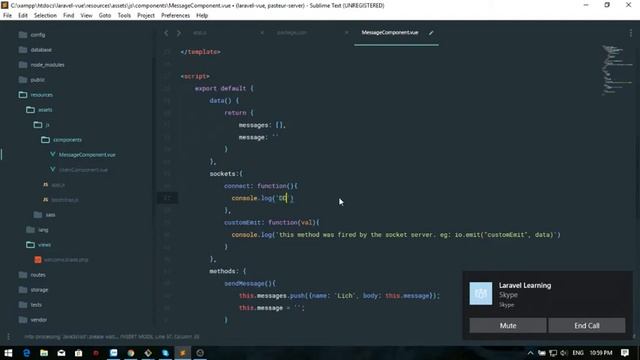Show hidden system tray icons
Screen dimensions: 640x360
(x=530, y=353)
